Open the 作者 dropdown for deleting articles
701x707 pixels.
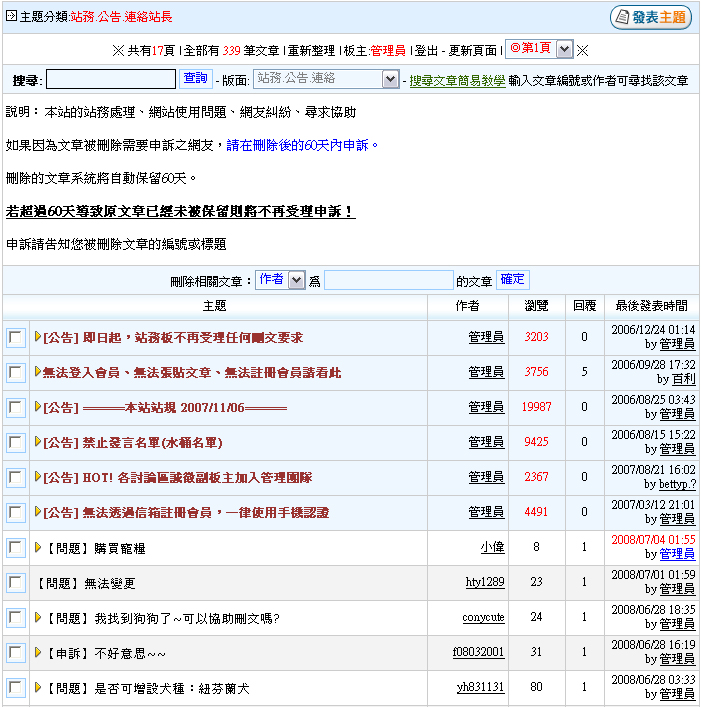coord(296,281)
